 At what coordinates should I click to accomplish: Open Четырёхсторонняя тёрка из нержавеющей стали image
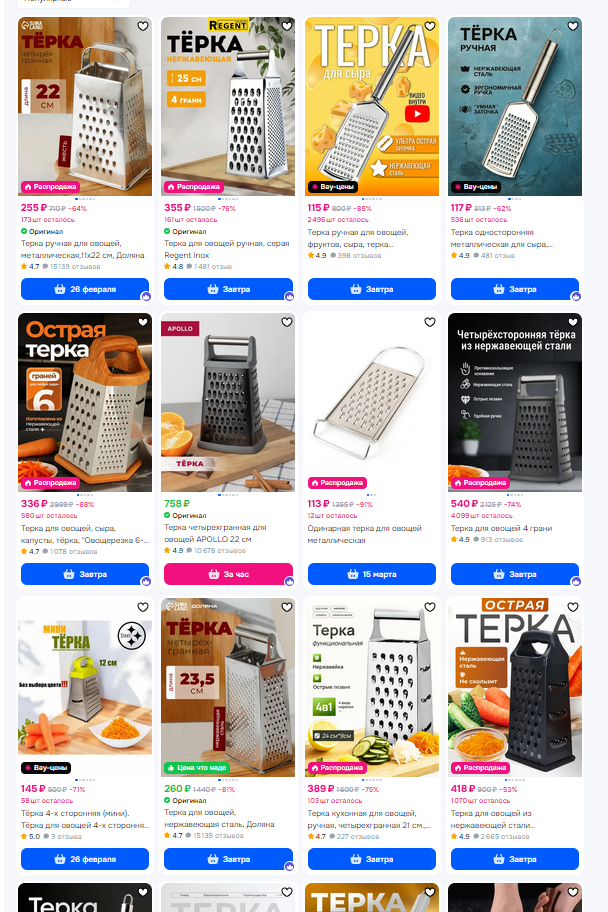coord(515,402)
